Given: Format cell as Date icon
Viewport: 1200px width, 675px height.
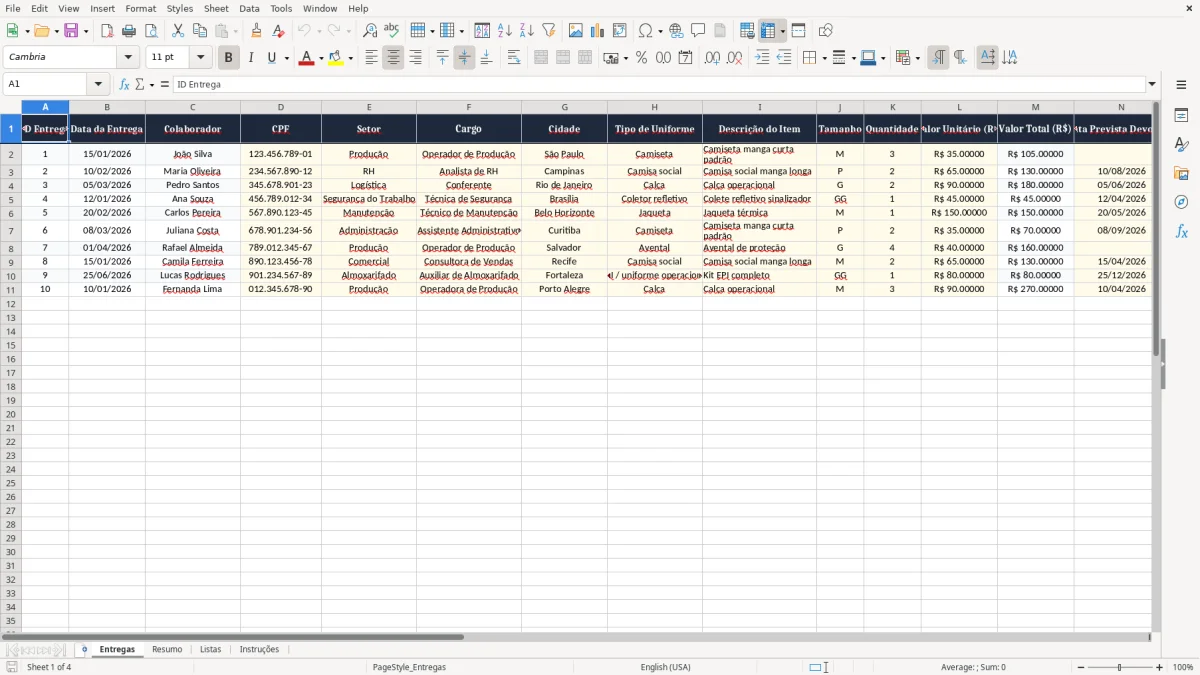Looking at the screenshot, I should 685,58.
